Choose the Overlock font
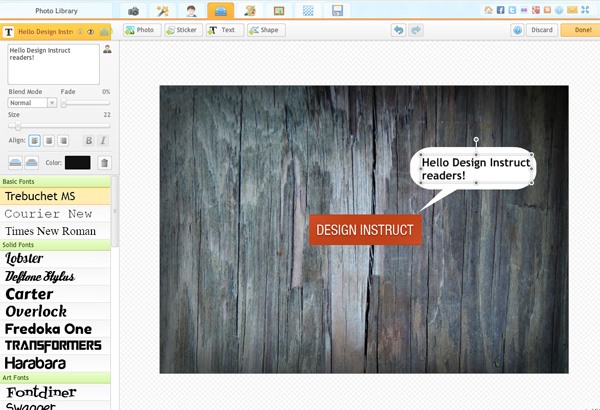600x410 pixels. 55,311
